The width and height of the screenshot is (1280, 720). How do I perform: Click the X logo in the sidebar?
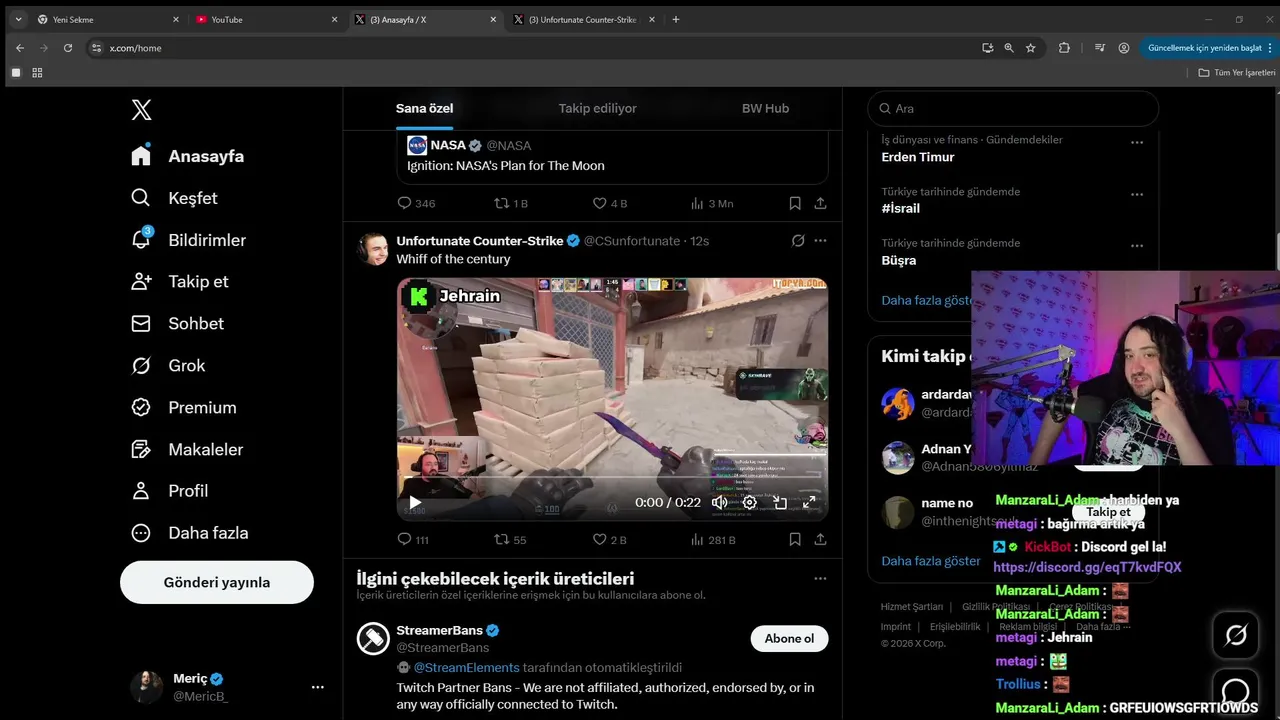(141, 110)
